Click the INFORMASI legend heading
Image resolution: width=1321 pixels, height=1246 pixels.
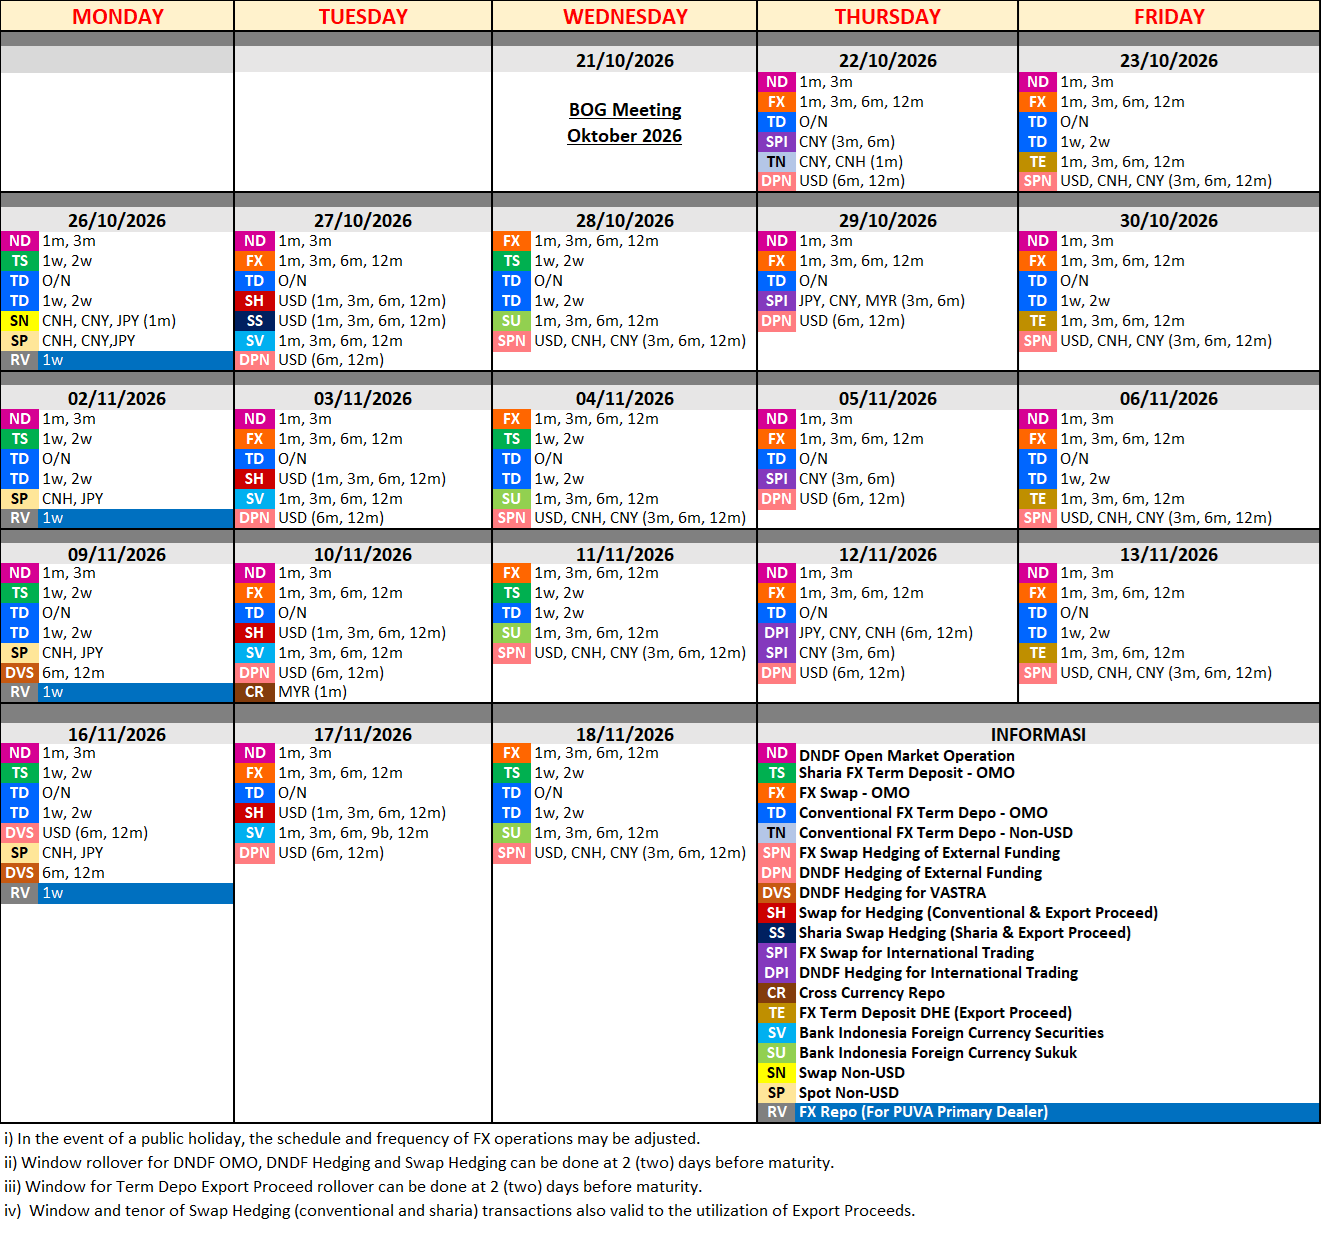point(1038,734)
